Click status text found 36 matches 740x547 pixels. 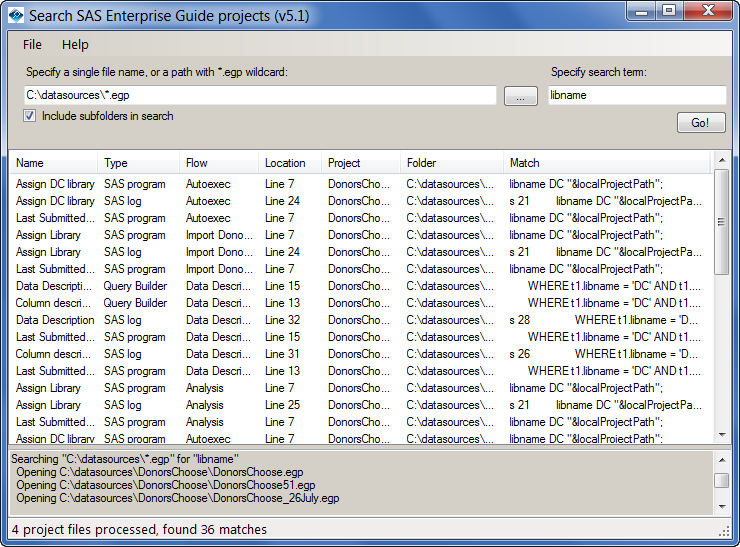point(215,530)
